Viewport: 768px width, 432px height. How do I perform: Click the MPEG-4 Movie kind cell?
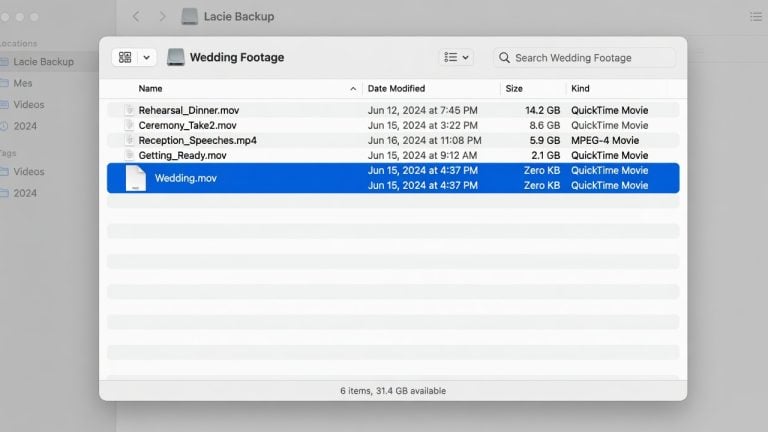coord(605,141)
